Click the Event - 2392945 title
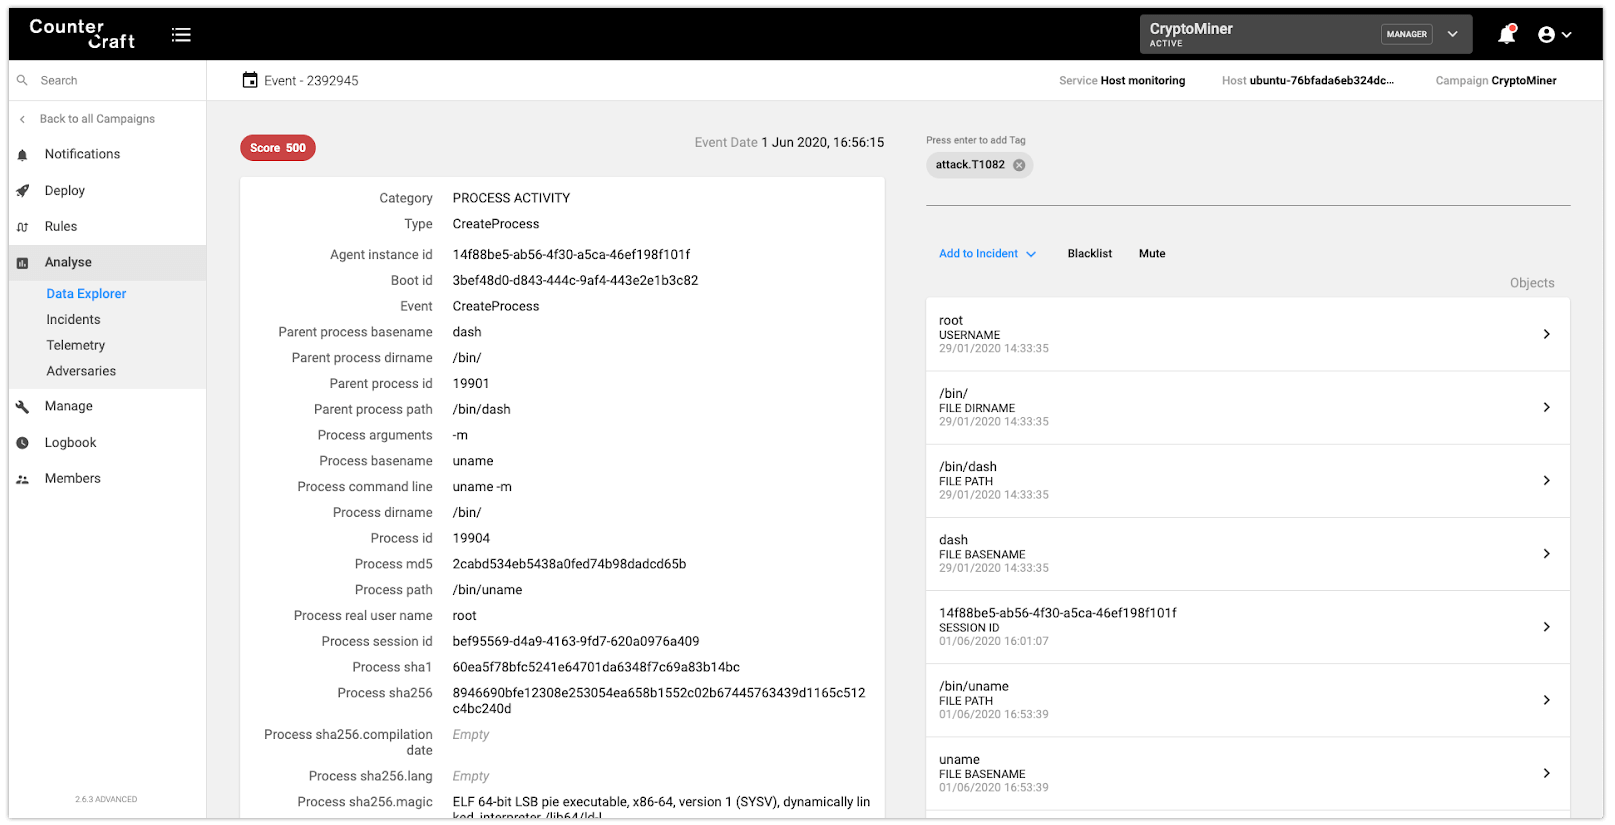This screenshot has height=825, width=1615. tap(311, 81)
